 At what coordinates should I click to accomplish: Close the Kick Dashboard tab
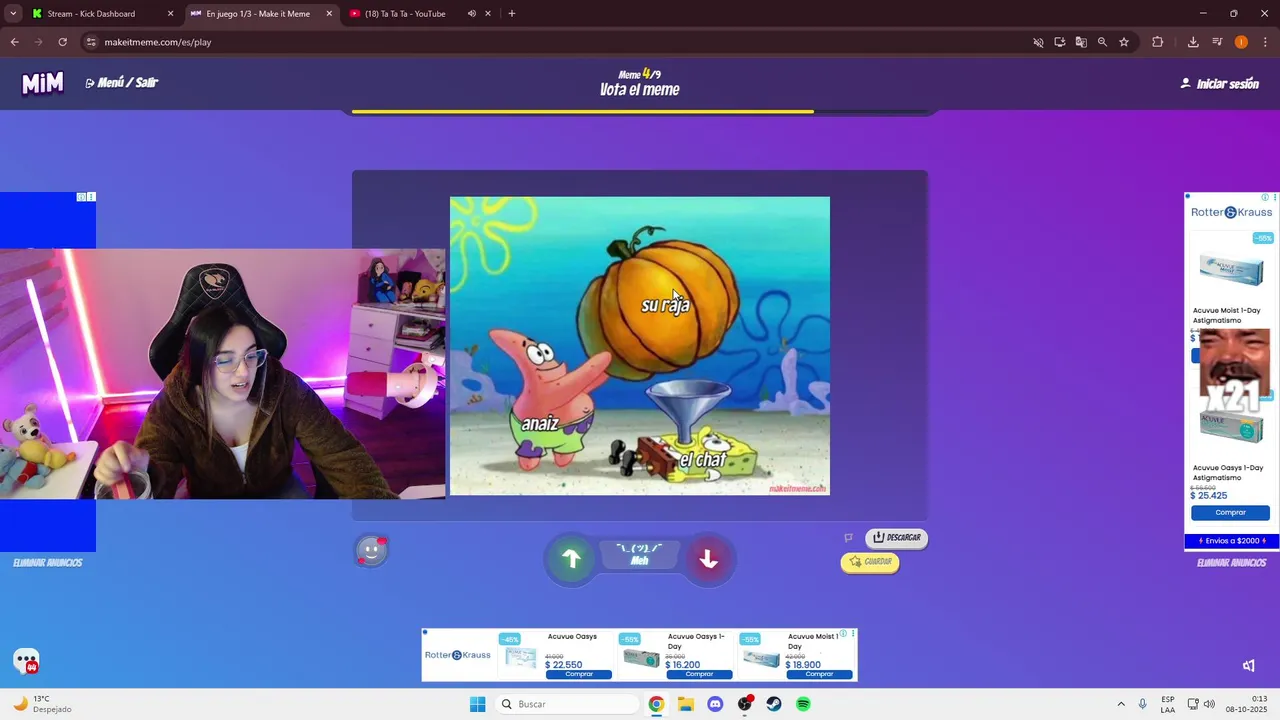pyautogui.click(x=170, y=14)
